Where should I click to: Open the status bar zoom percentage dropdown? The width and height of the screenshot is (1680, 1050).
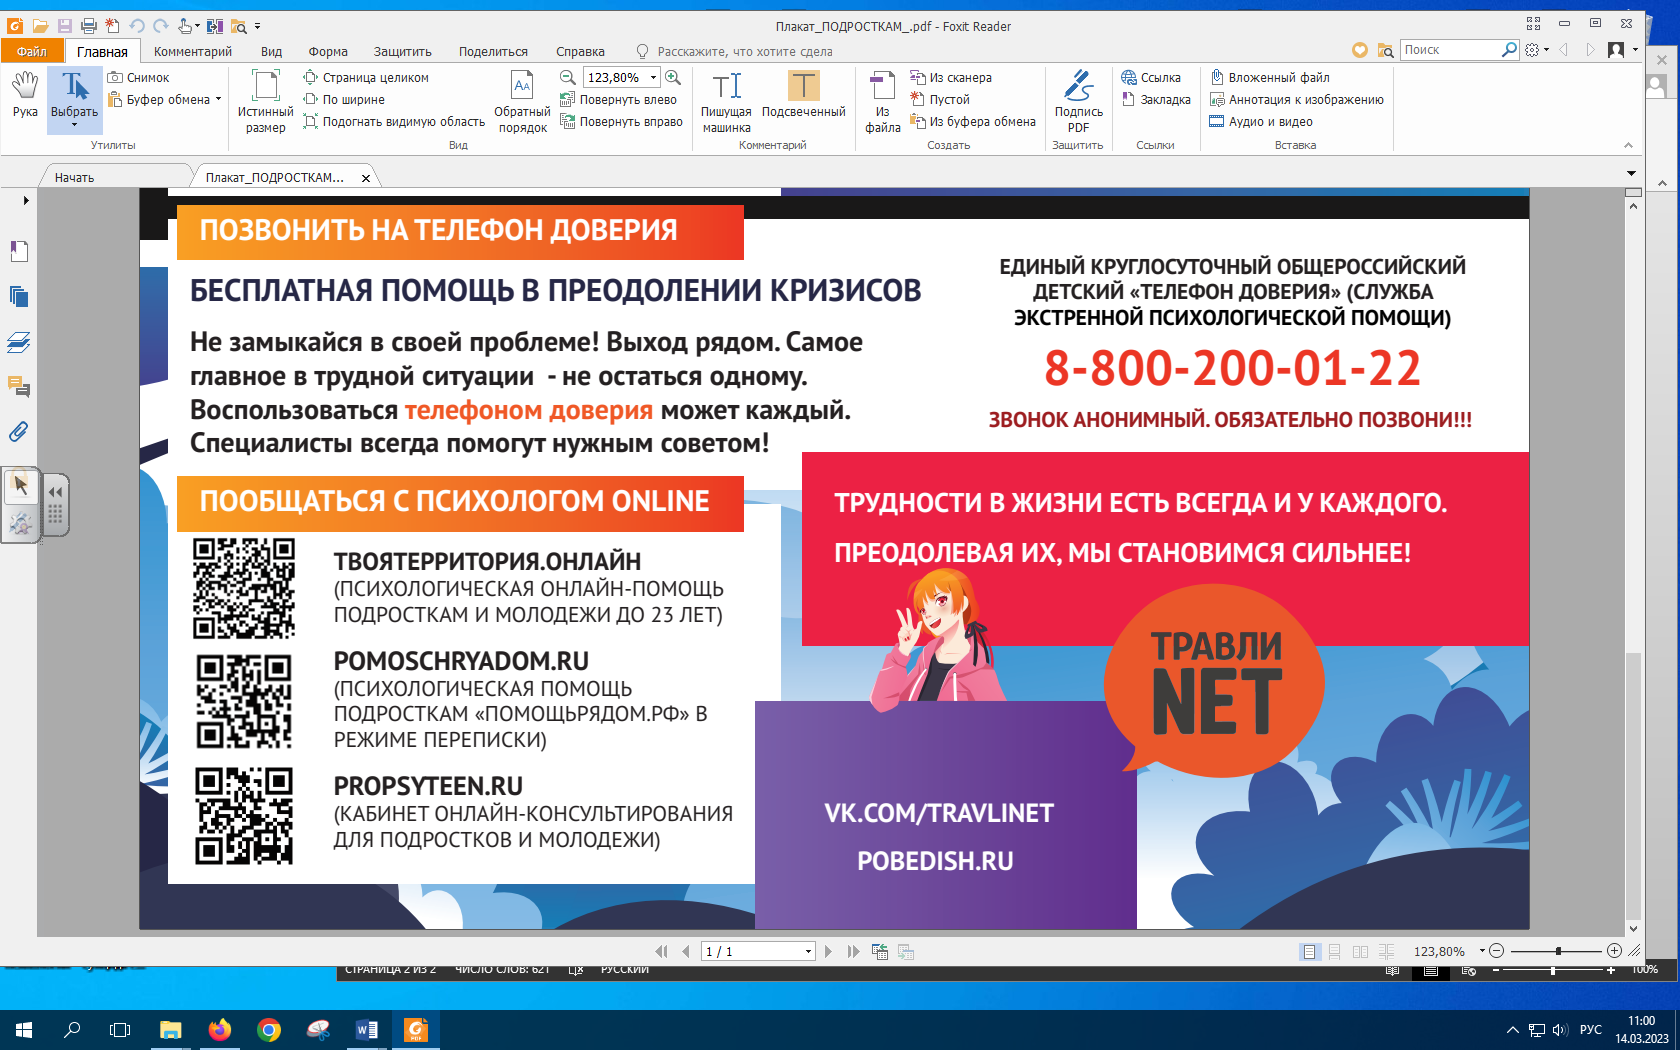tap(1482, 951)
